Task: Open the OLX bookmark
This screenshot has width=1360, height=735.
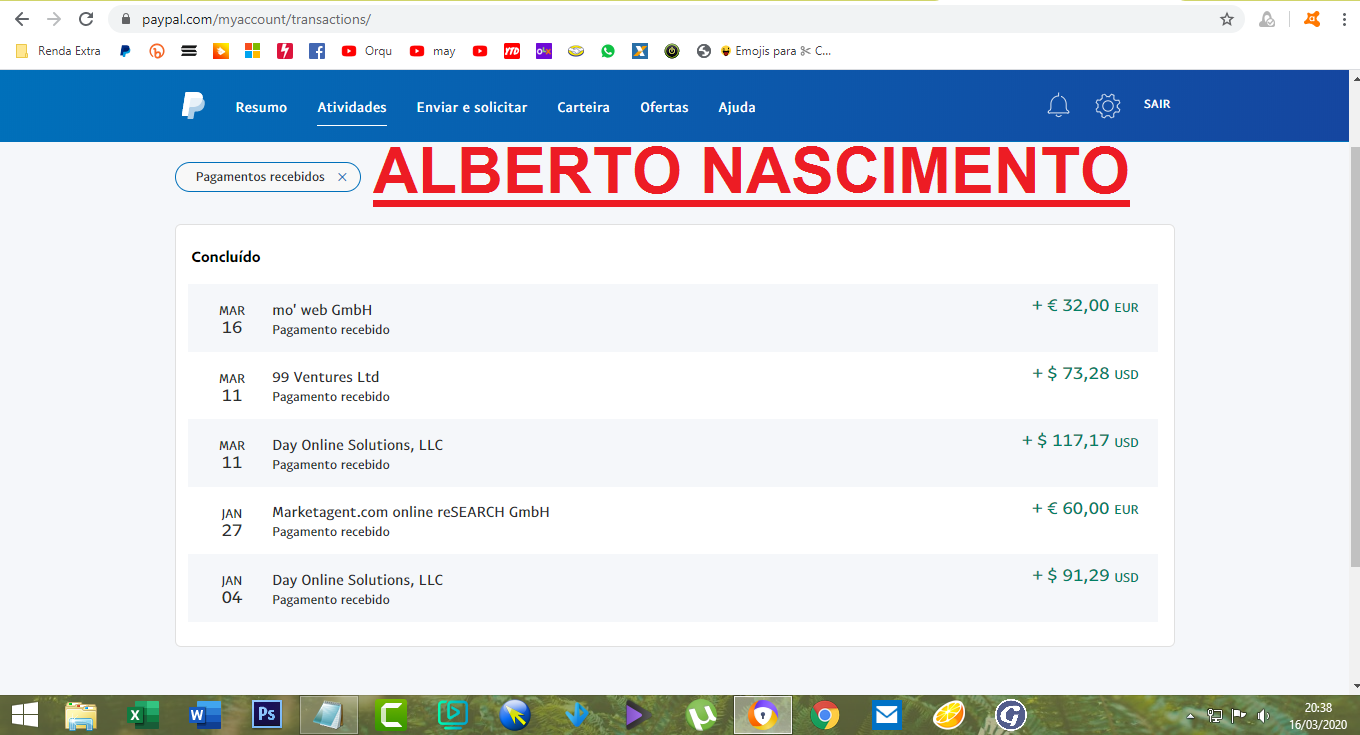Action: coord(544,51)
